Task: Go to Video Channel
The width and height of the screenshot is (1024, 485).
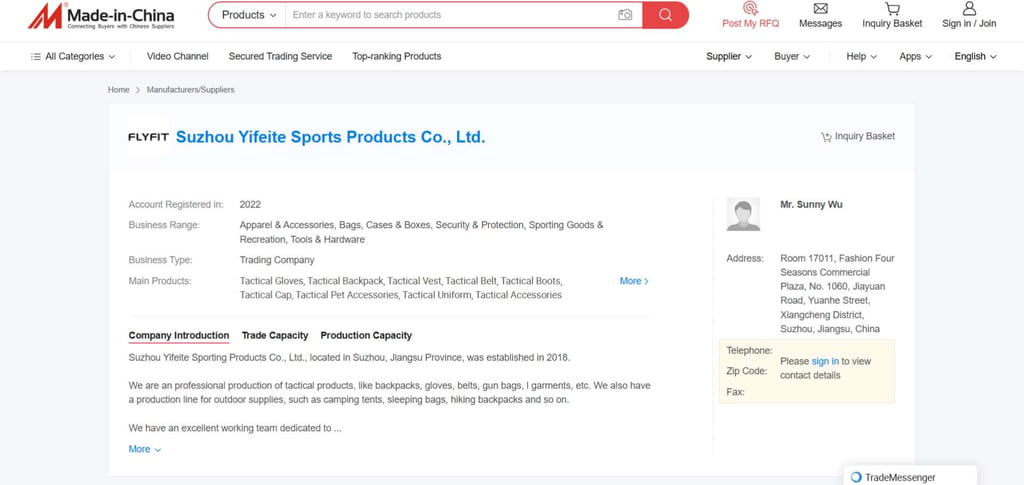Action: click(x=178, y=57)
